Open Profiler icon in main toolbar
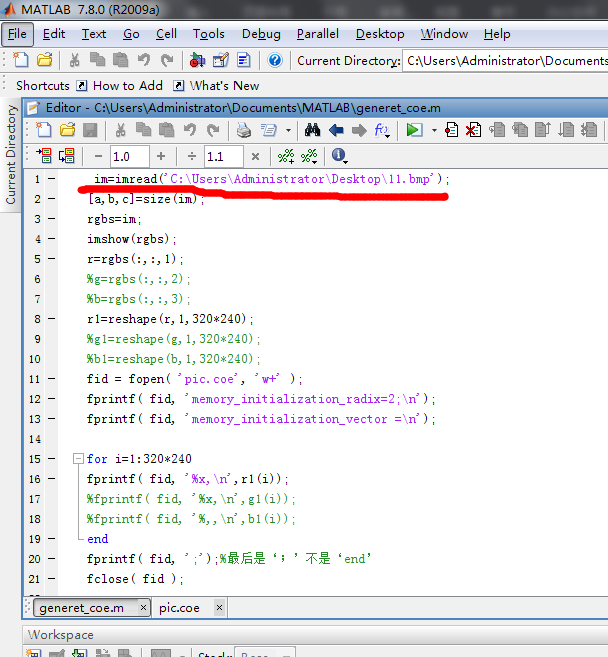 click(243, 60)
